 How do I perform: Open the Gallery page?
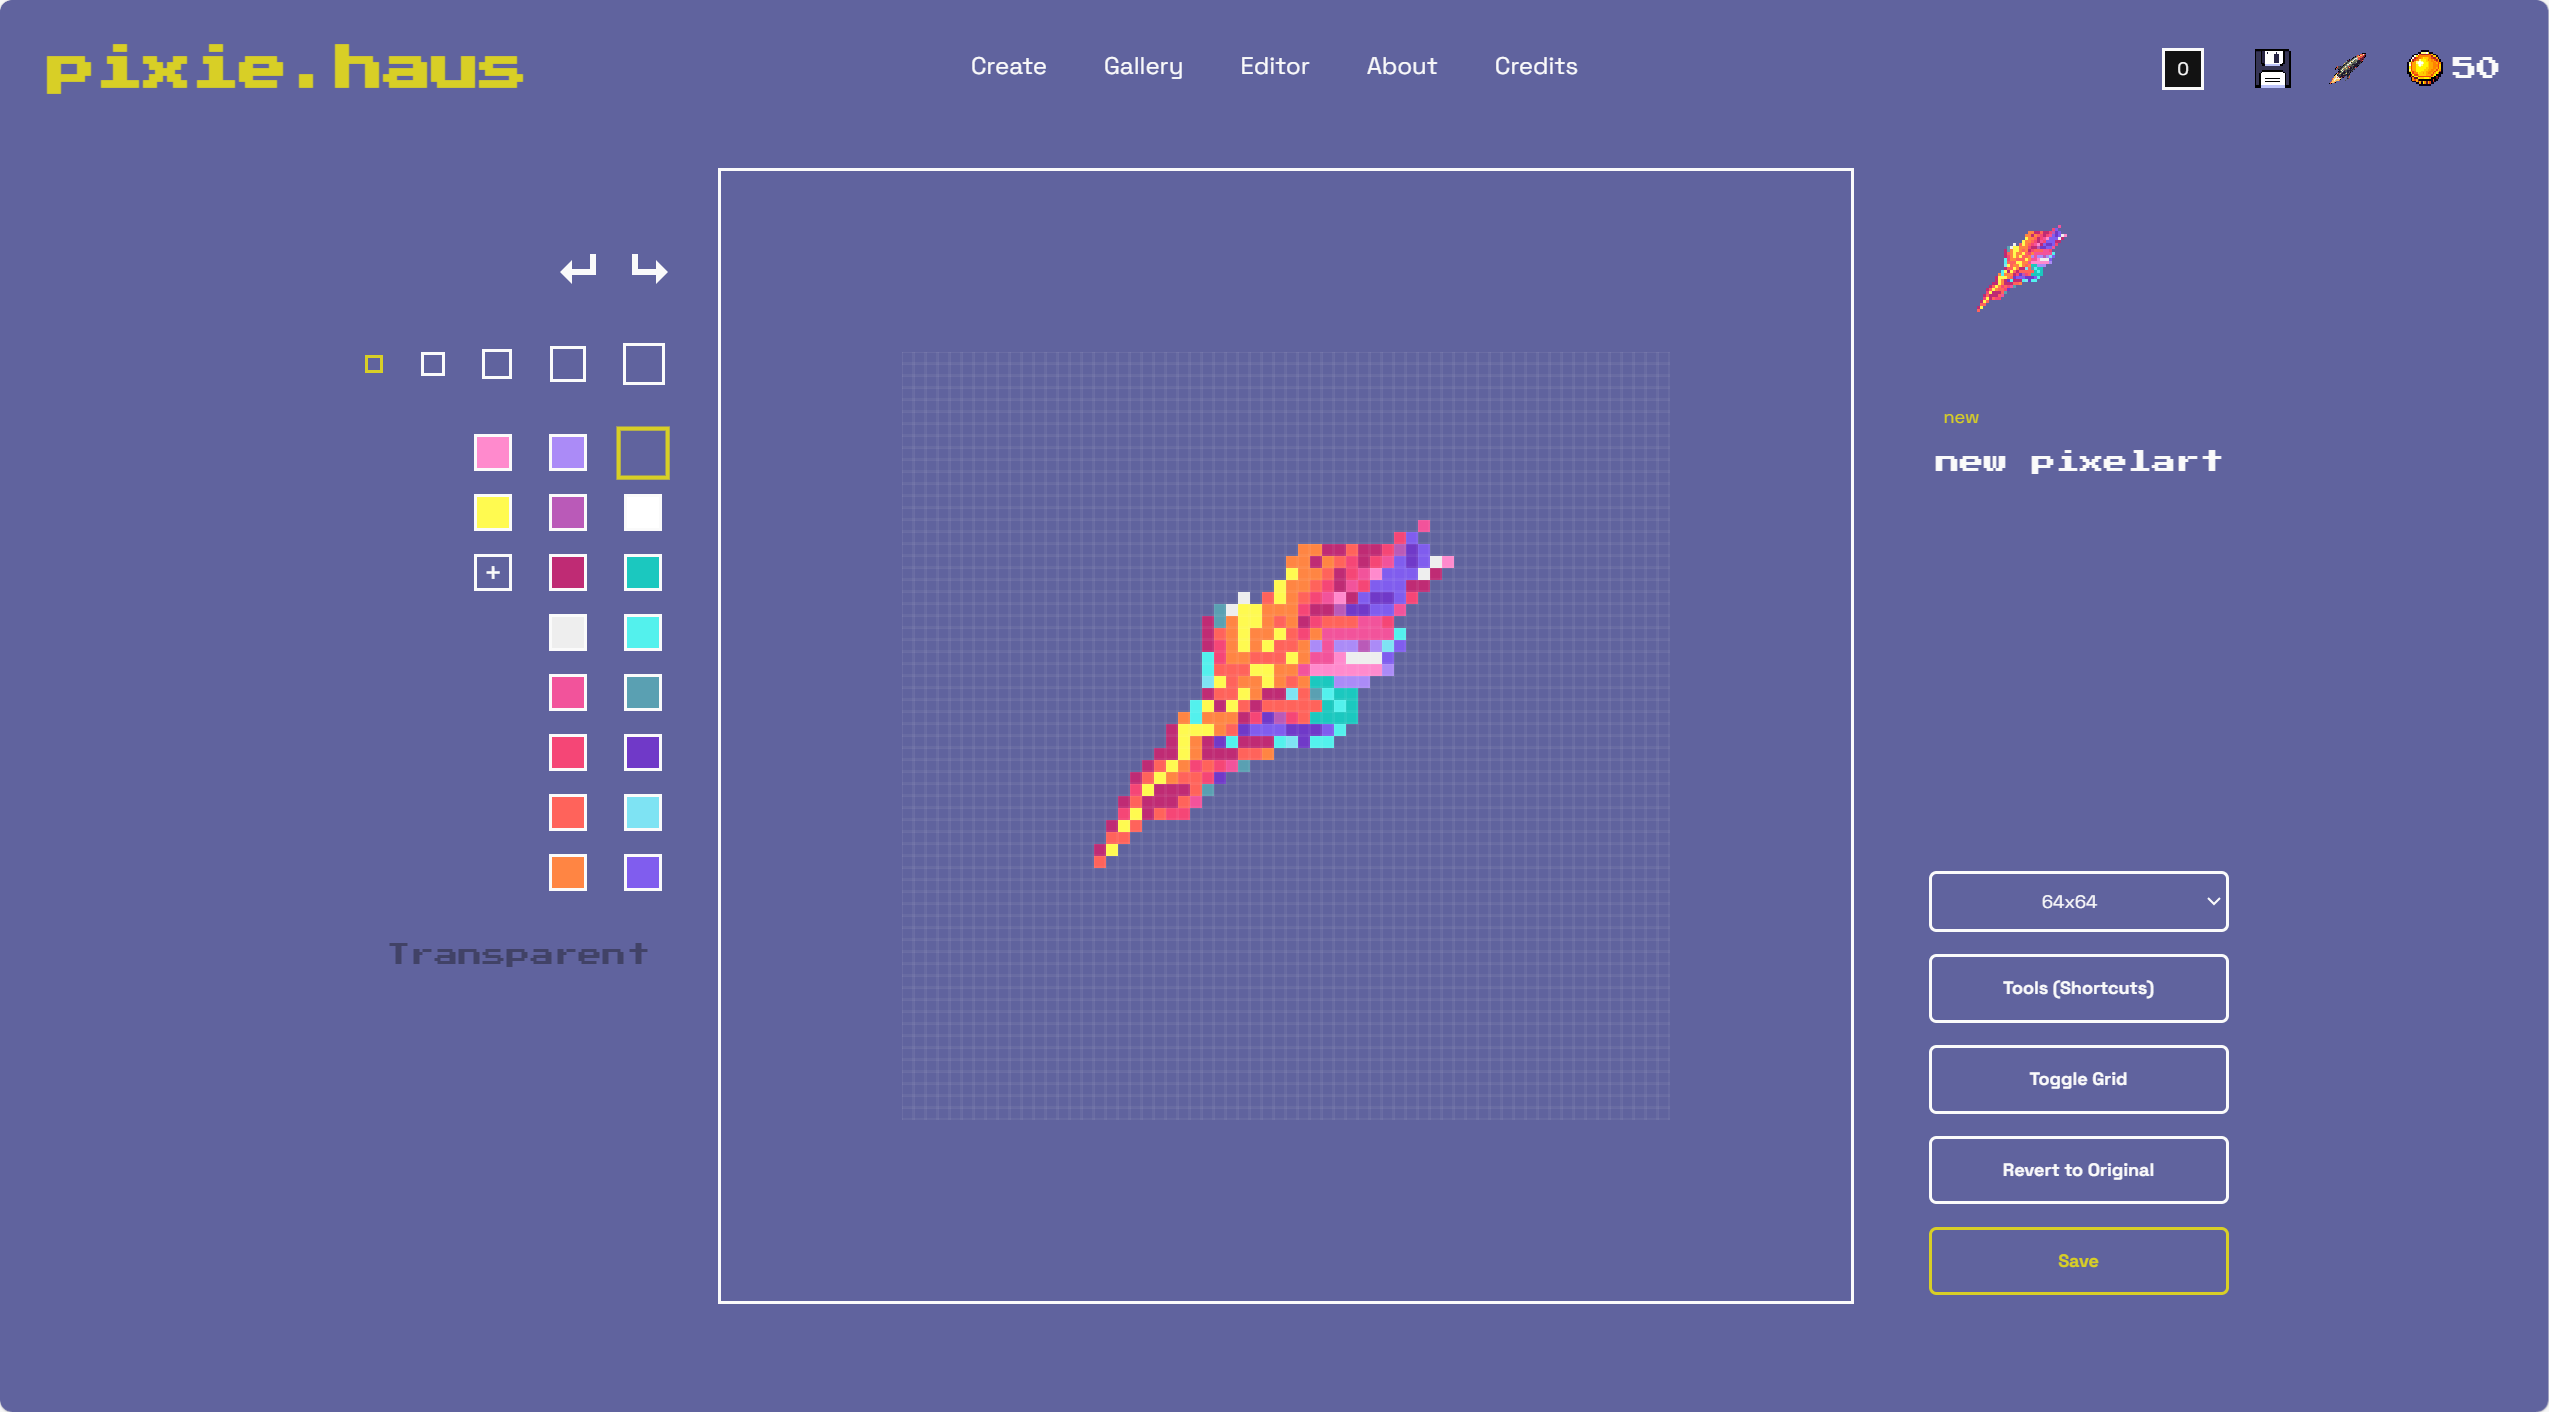coord(1143,66)
